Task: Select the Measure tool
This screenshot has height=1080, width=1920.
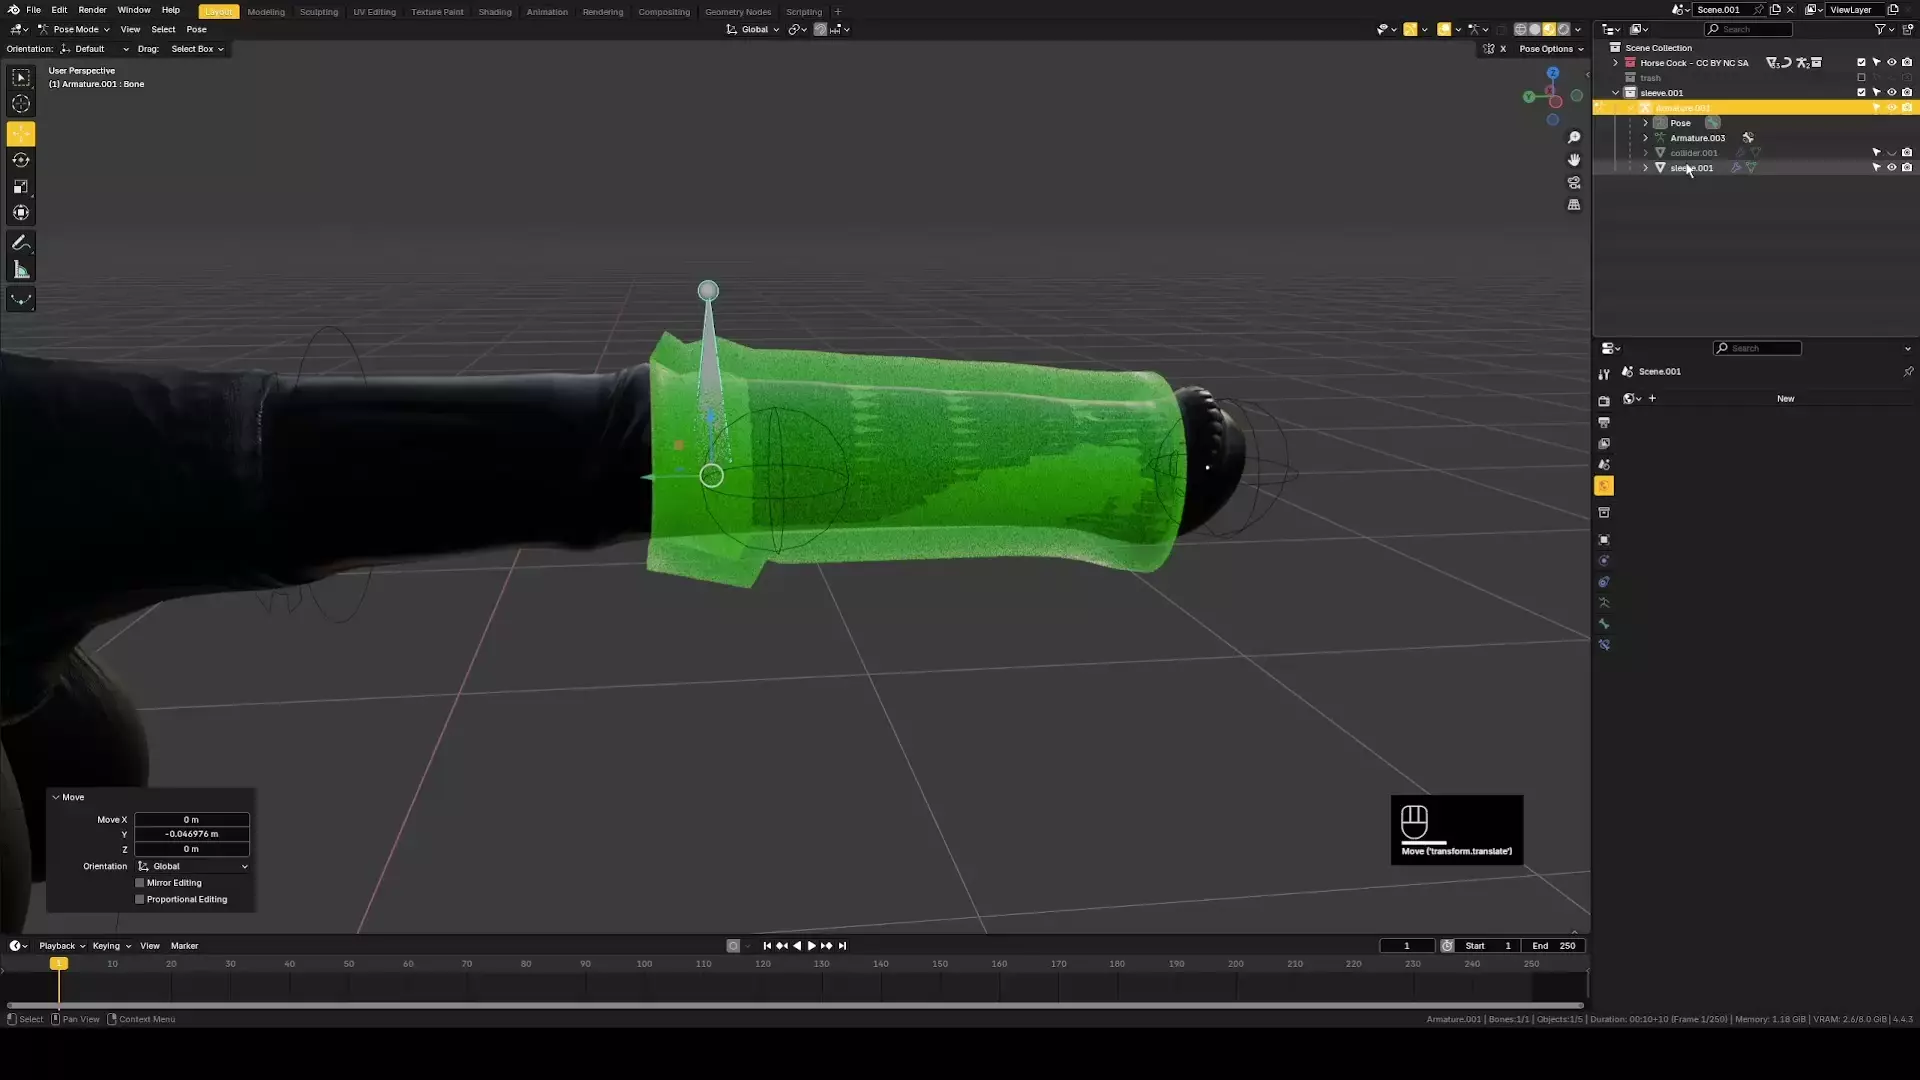Action: pyautogui.click(x=21, y=270)
